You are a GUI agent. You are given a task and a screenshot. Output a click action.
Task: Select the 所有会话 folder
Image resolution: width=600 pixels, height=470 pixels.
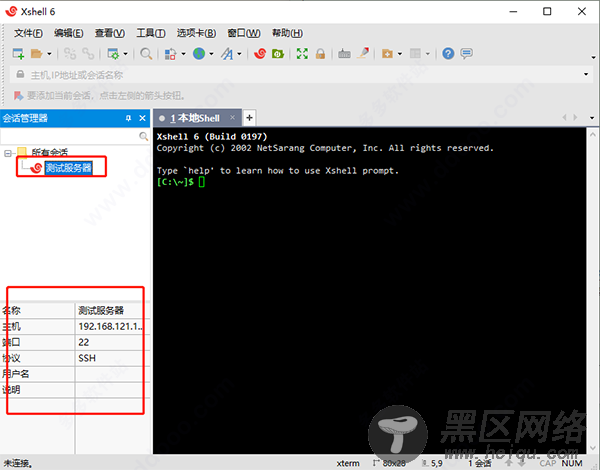pyautogui.click(x=50, y=152)
